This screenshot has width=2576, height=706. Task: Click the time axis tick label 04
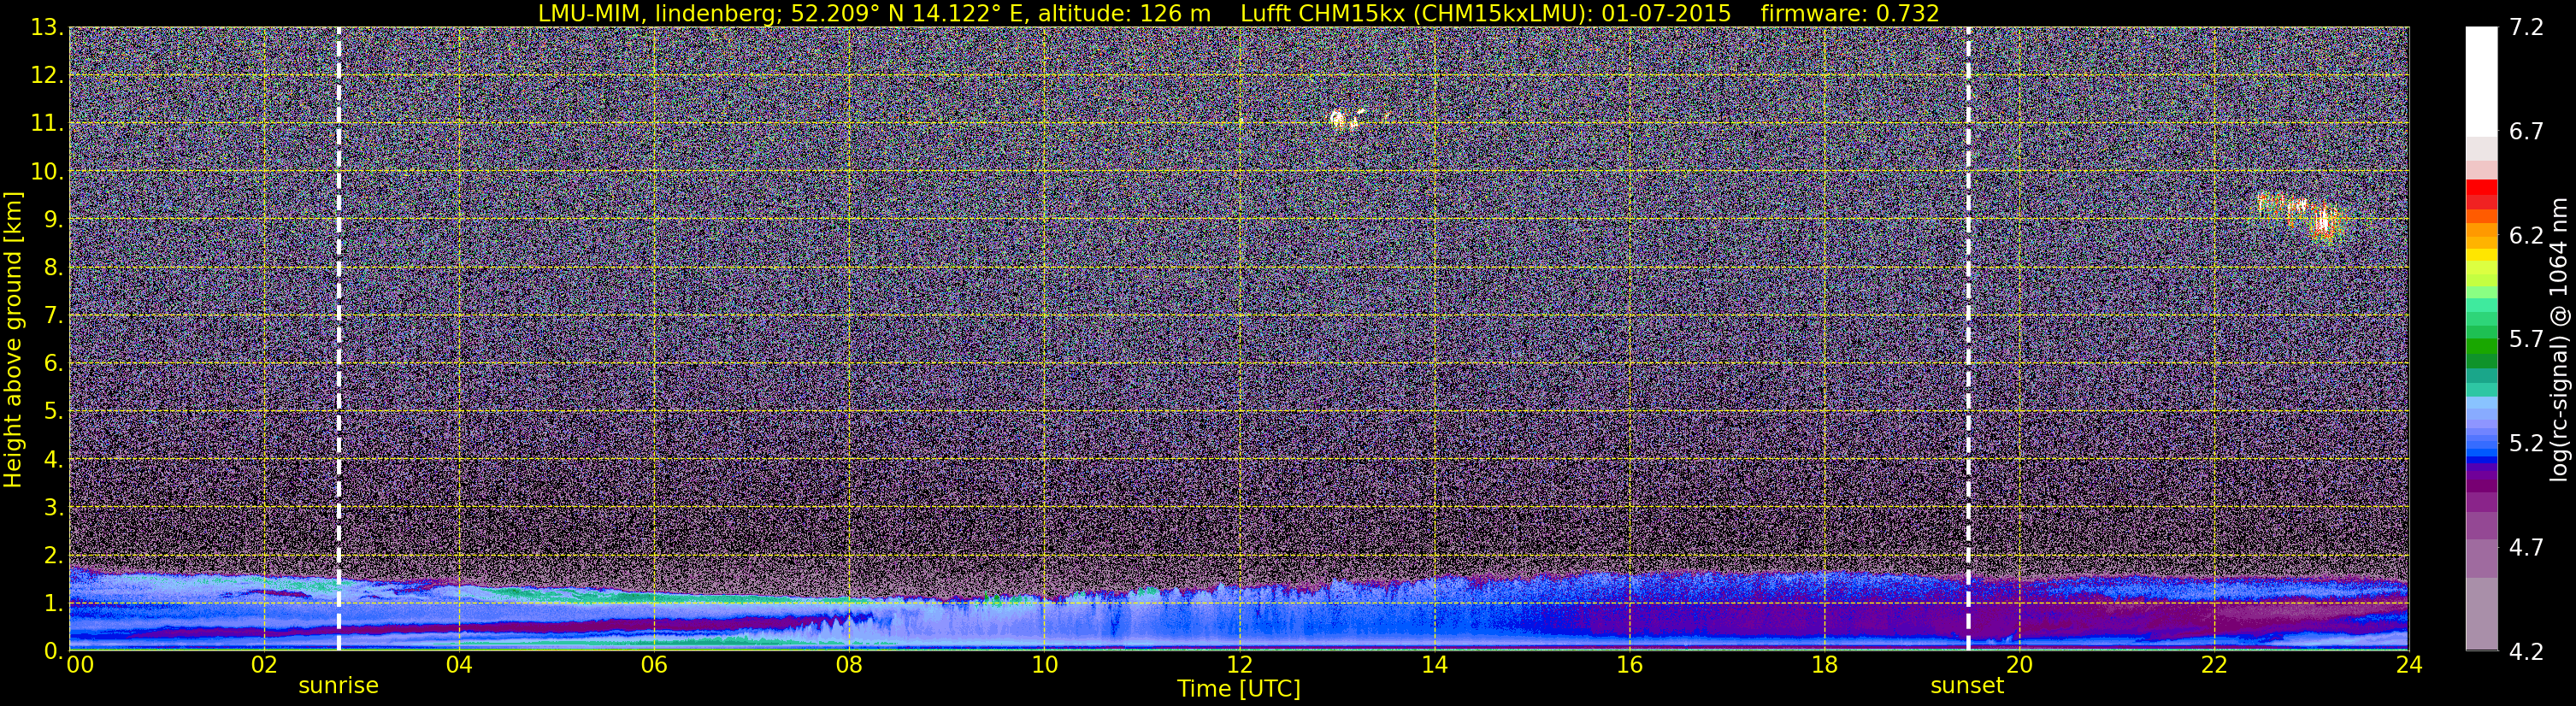tap(459, 665)
